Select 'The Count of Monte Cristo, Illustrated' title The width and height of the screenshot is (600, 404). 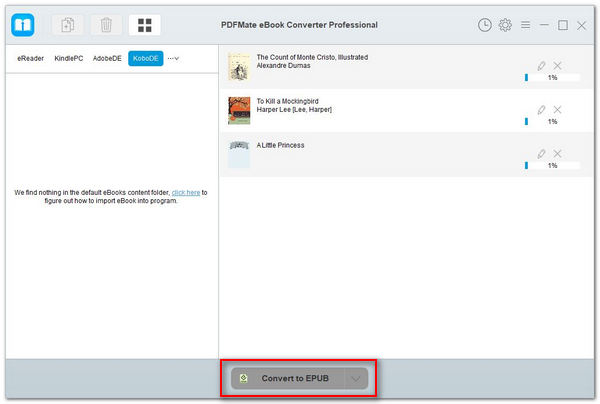312,57
